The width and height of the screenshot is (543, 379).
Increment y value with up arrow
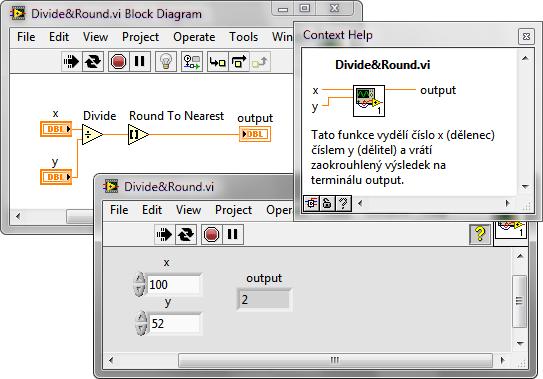(x=141, y=317)
